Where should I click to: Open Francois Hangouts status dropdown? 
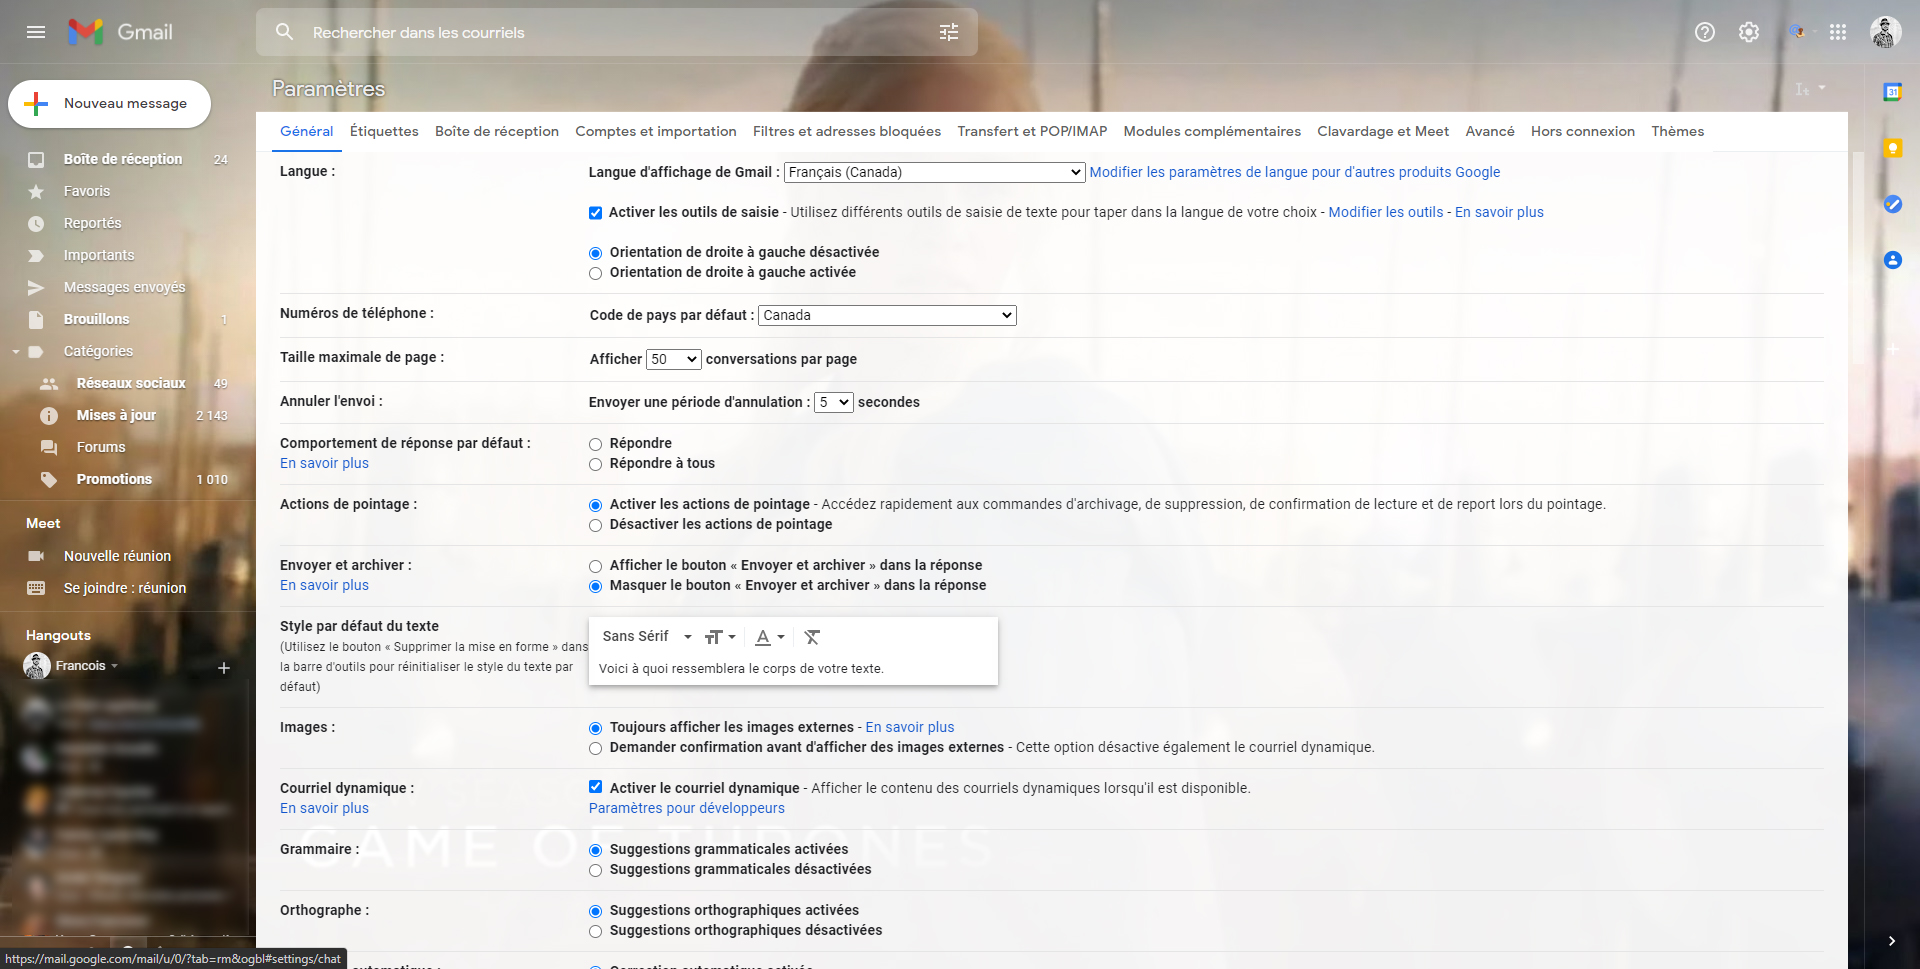114,666
